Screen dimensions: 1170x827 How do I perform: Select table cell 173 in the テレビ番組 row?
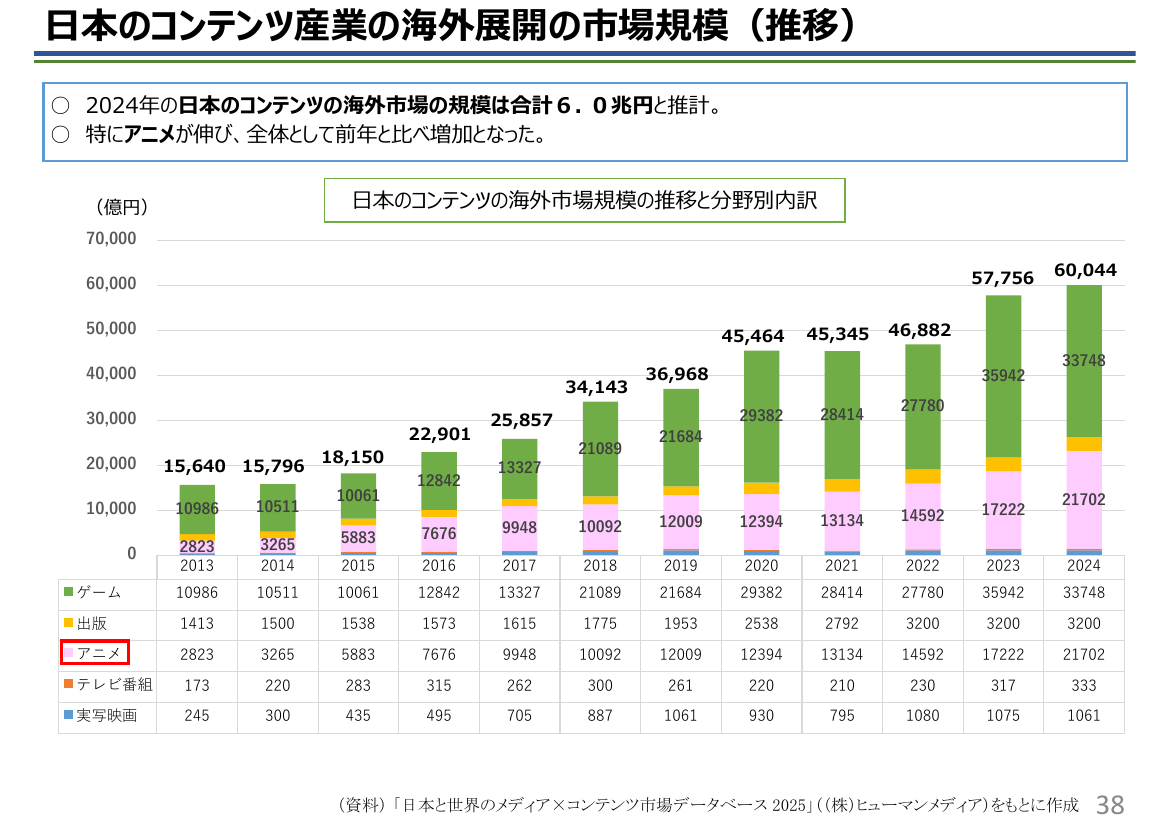[197, 685]
